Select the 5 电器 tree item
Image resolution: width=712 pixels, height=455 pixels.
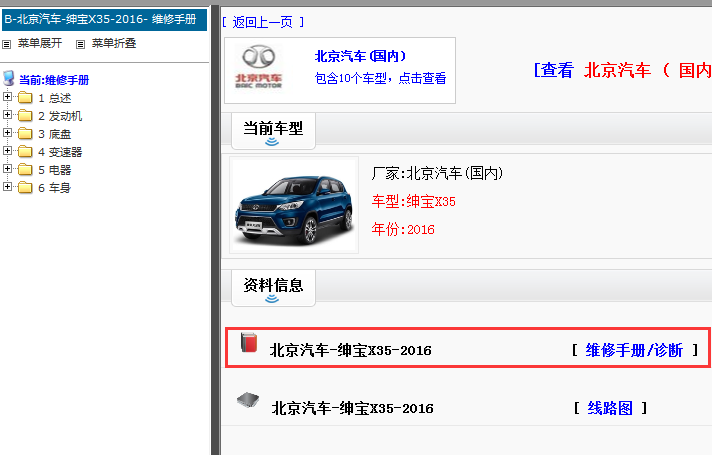(x=54, y=170)
